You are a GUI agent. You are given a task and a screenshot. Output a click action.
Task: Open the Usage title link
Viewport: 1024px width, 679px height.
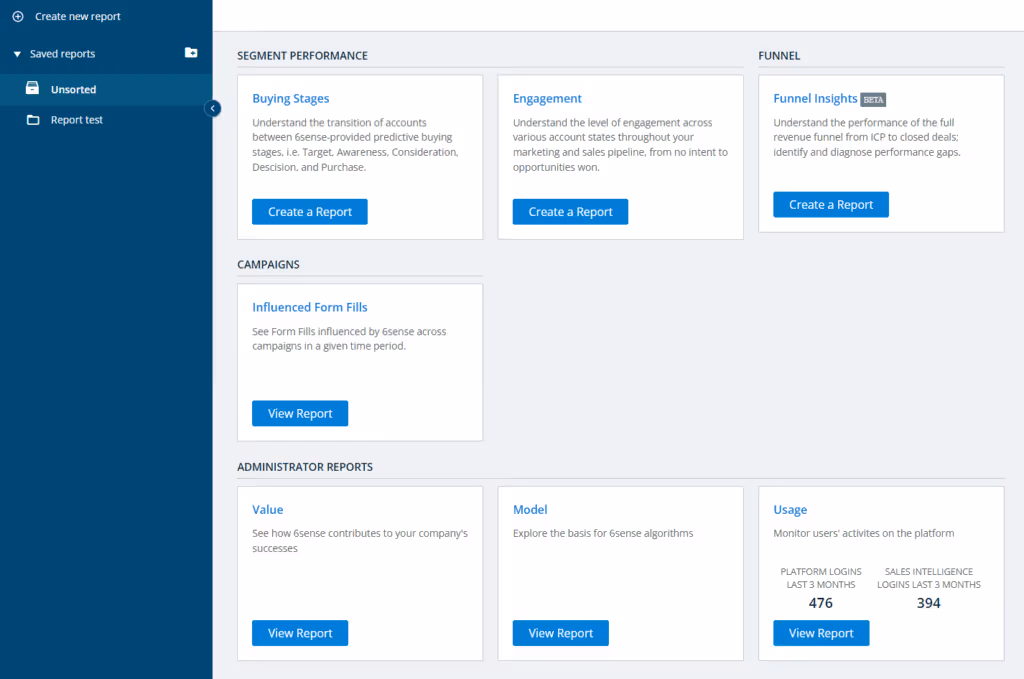(x=790, y=510)
